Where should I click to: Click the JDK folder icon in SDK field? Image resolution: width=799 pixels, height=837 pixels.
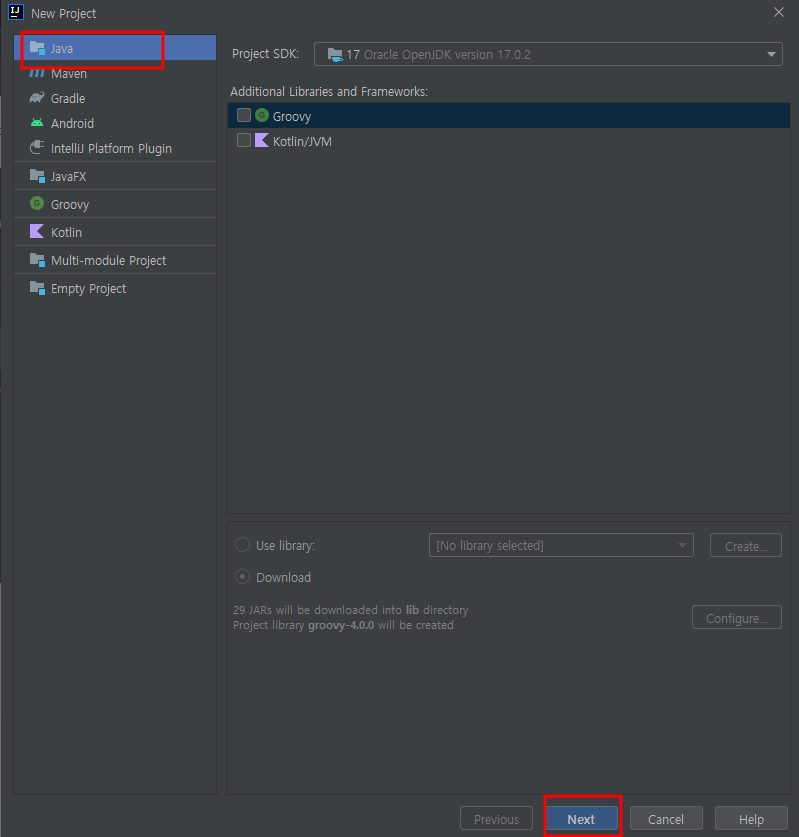point(335,54)
